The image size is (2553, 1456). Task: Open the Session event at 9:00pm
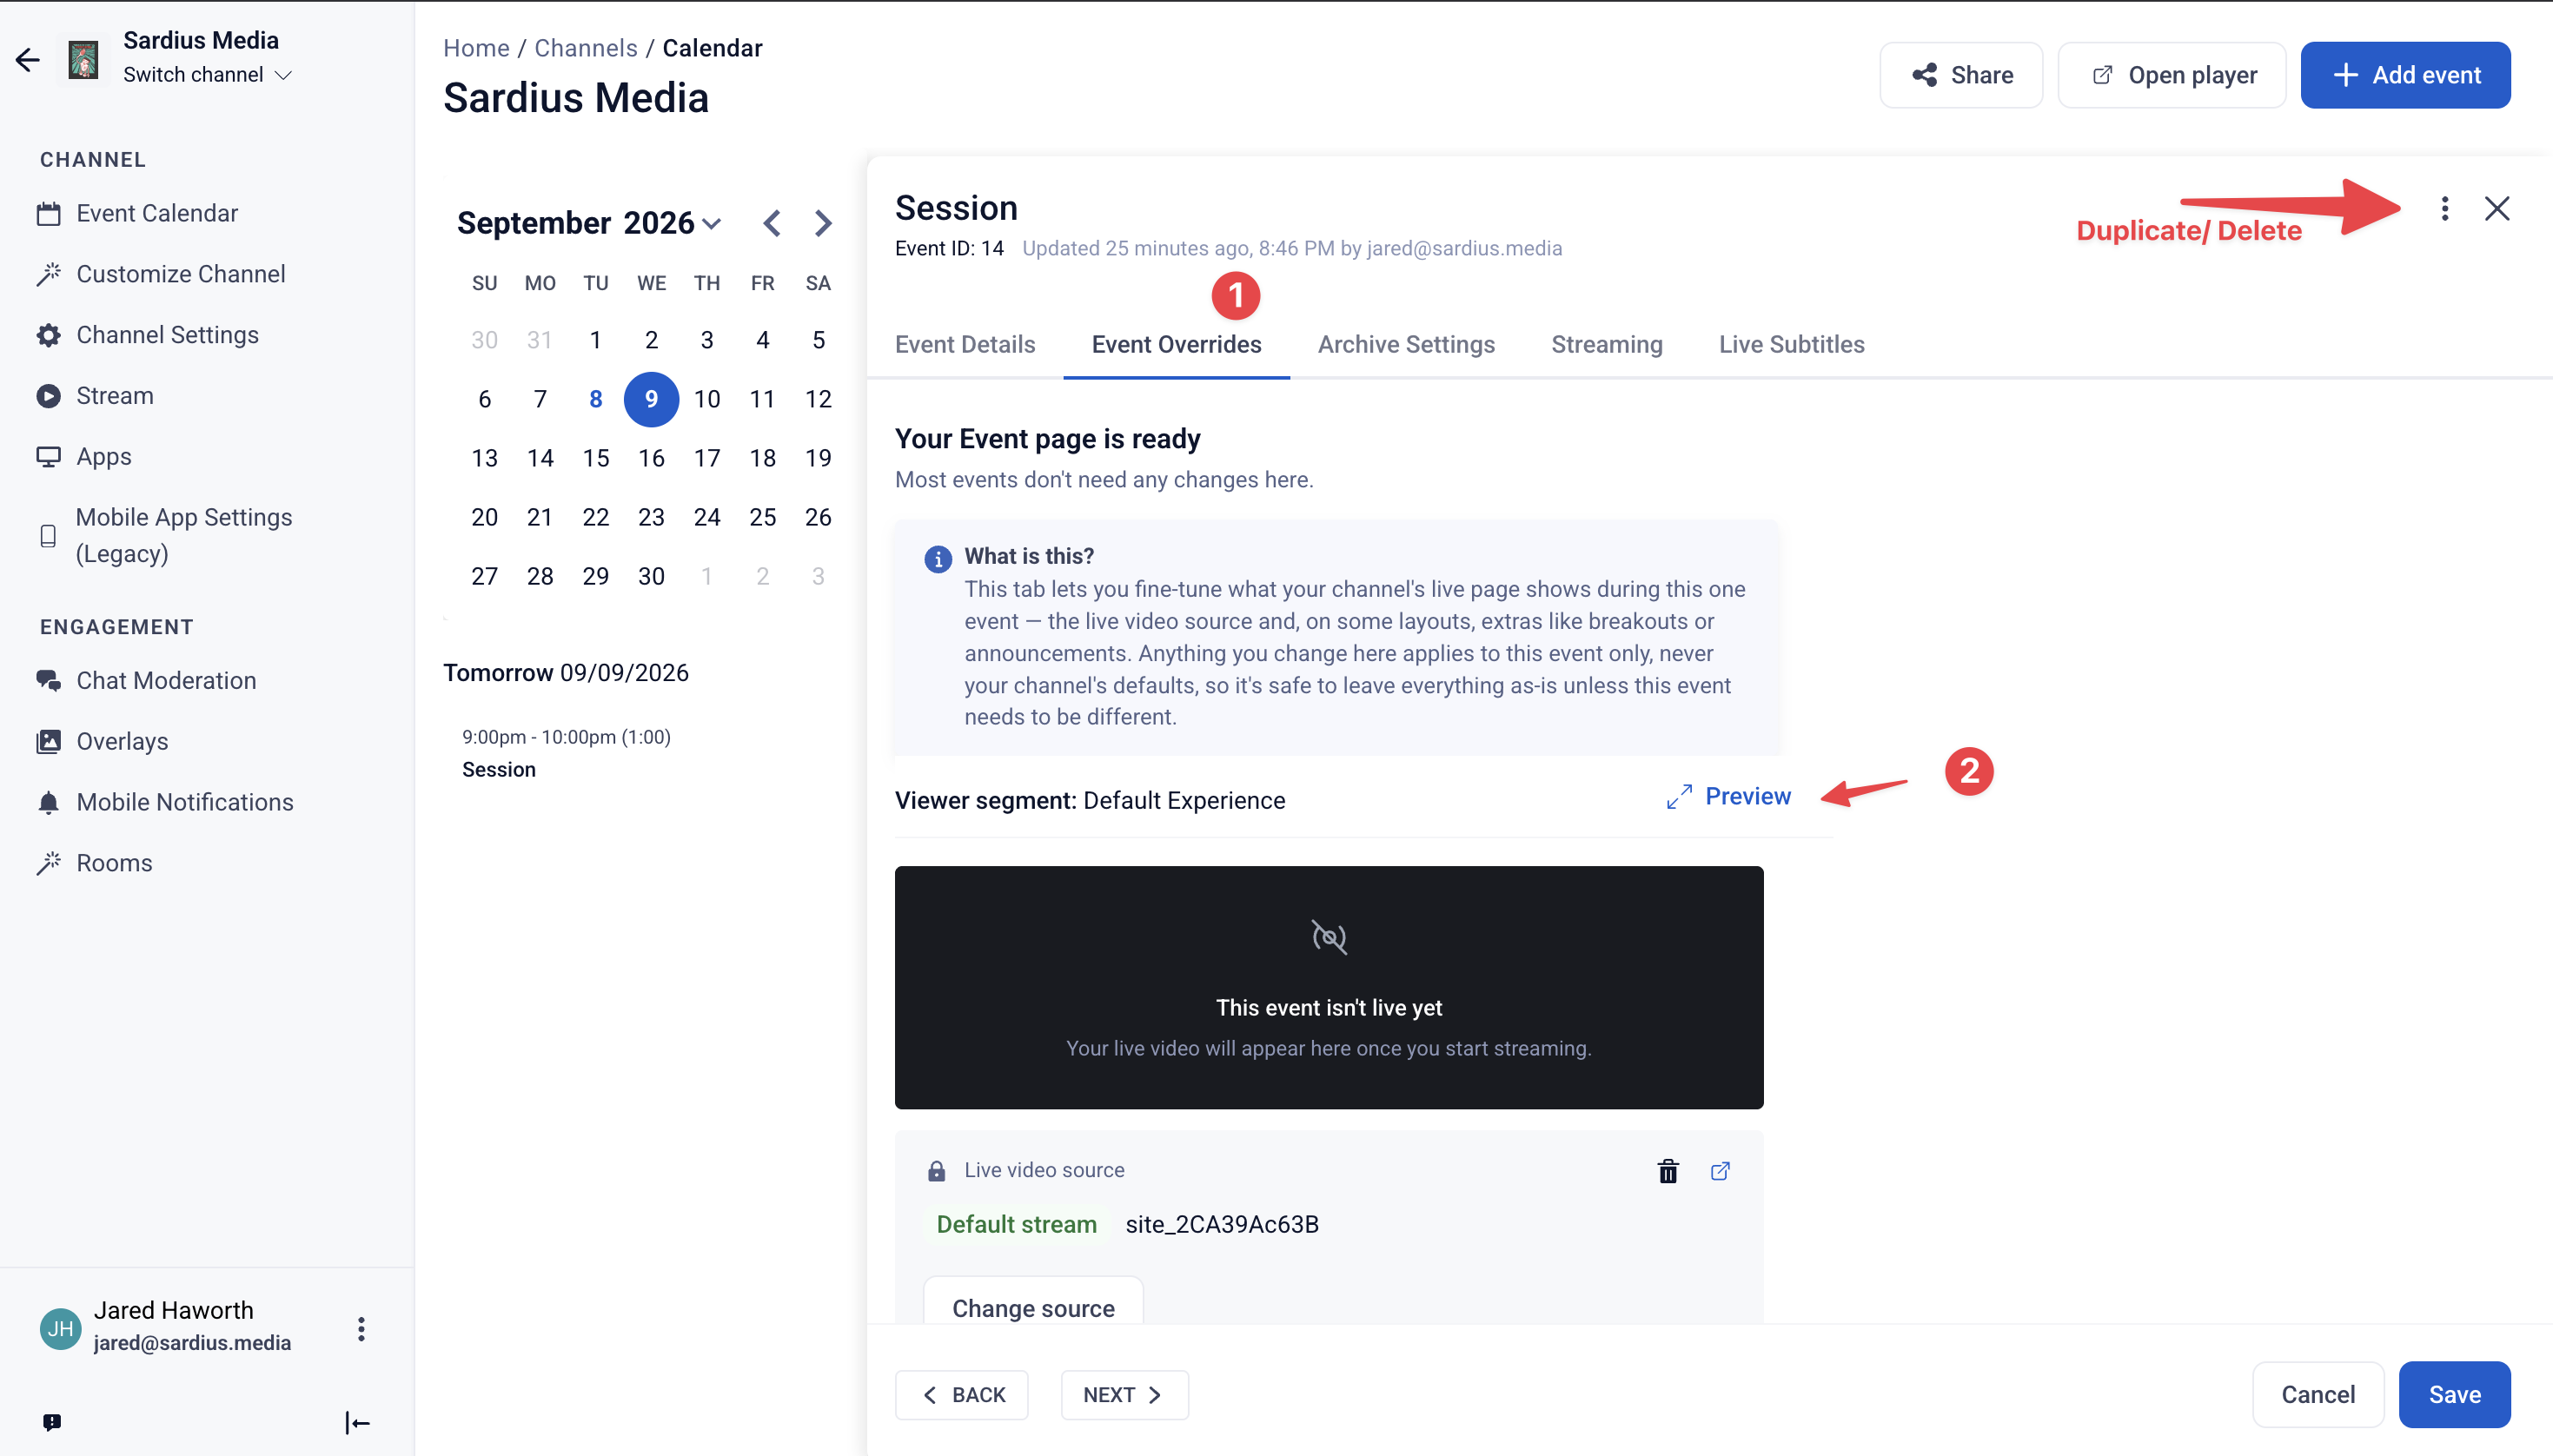coord(566,753)
